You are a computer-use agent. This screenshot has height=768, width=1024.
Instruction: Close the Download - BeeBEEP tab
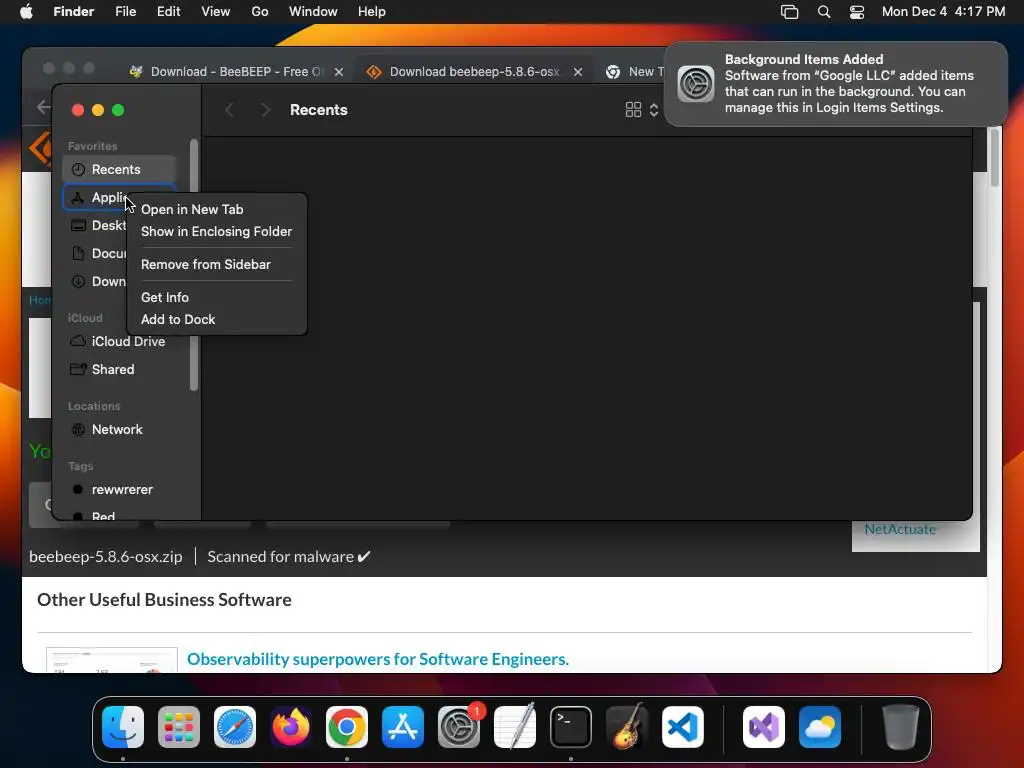339,72
